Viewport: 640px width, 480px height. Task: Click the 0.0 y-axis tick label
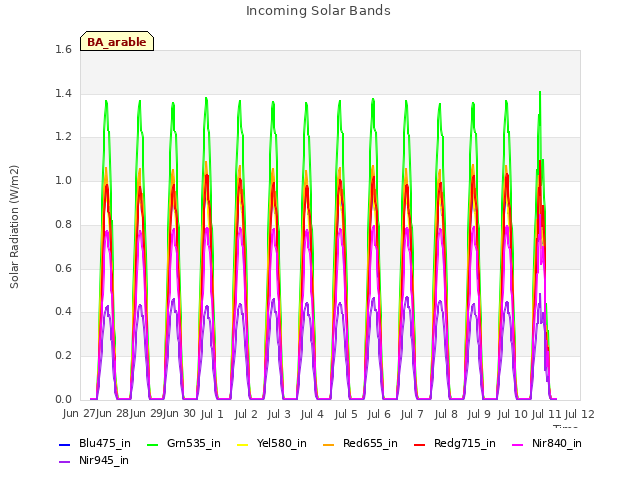pos(63,399)
